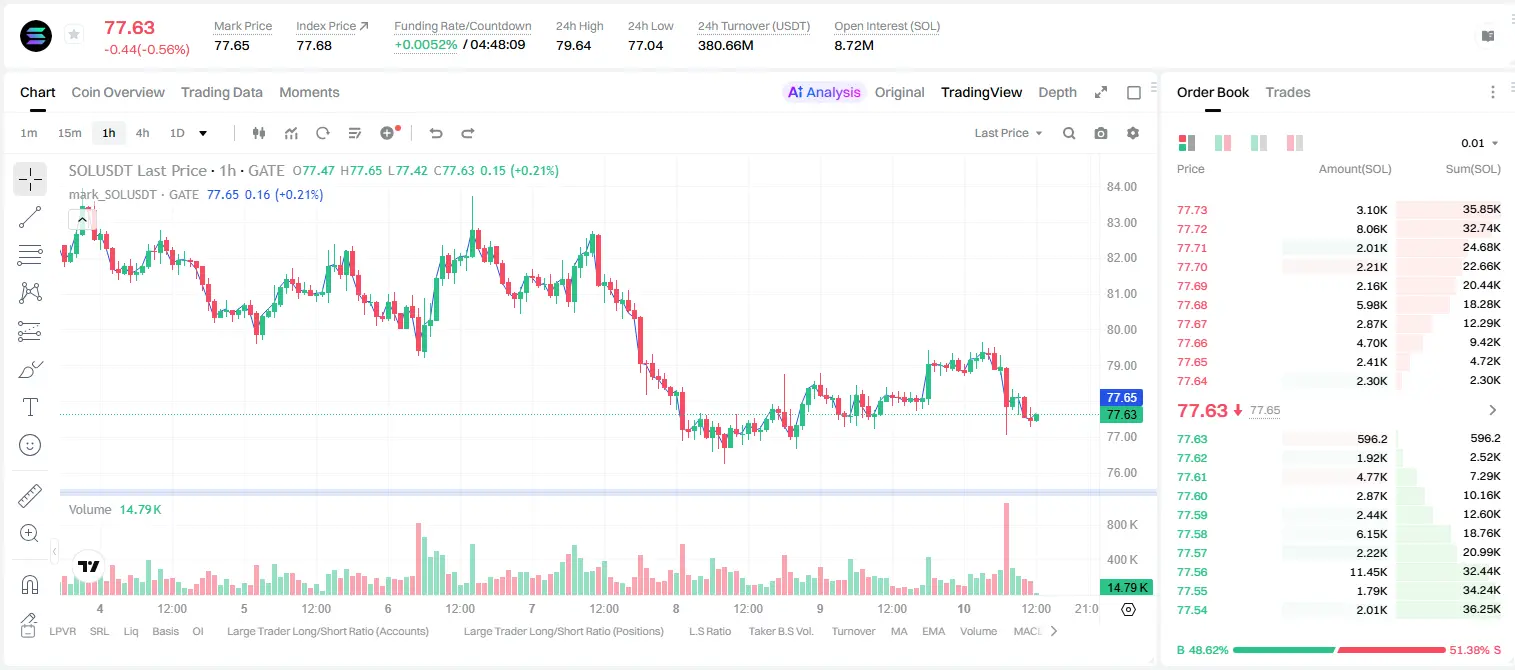Viewport: 1515px width, 670px height.
Task: Open the Coin Overview tab
Action: pos(118,92)
